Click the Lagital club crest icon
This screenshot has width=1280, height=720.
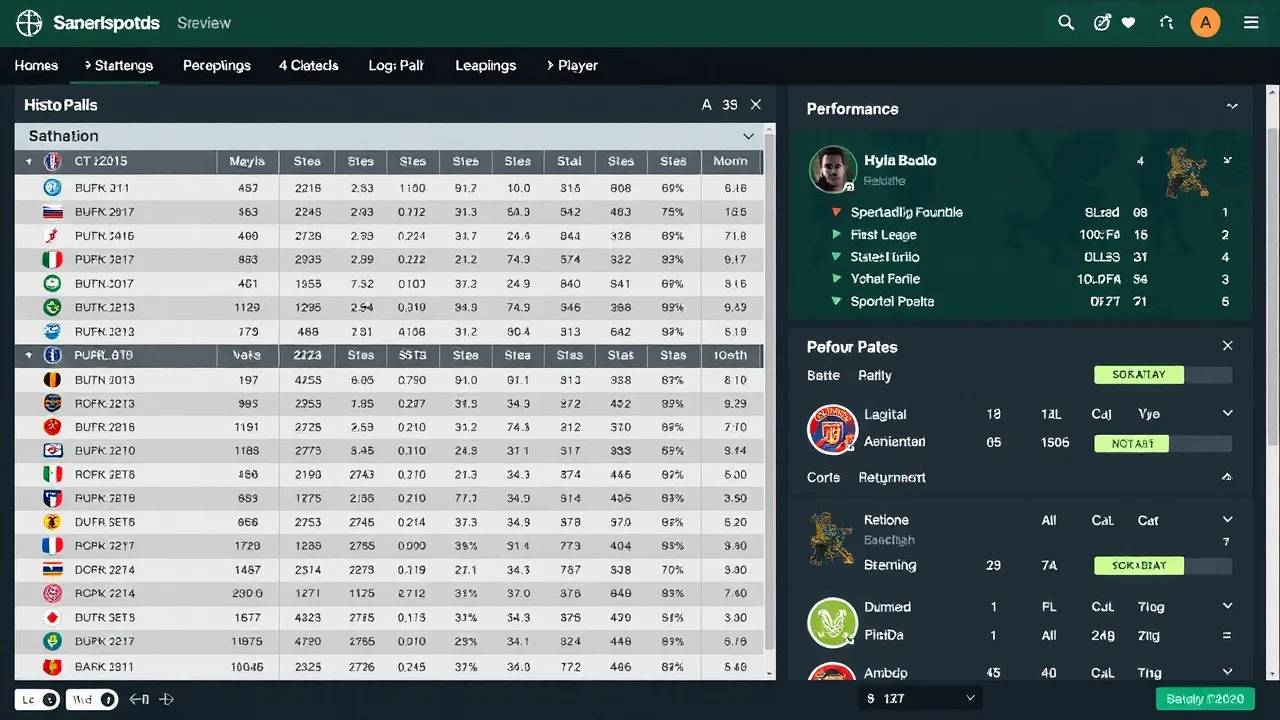832,429
